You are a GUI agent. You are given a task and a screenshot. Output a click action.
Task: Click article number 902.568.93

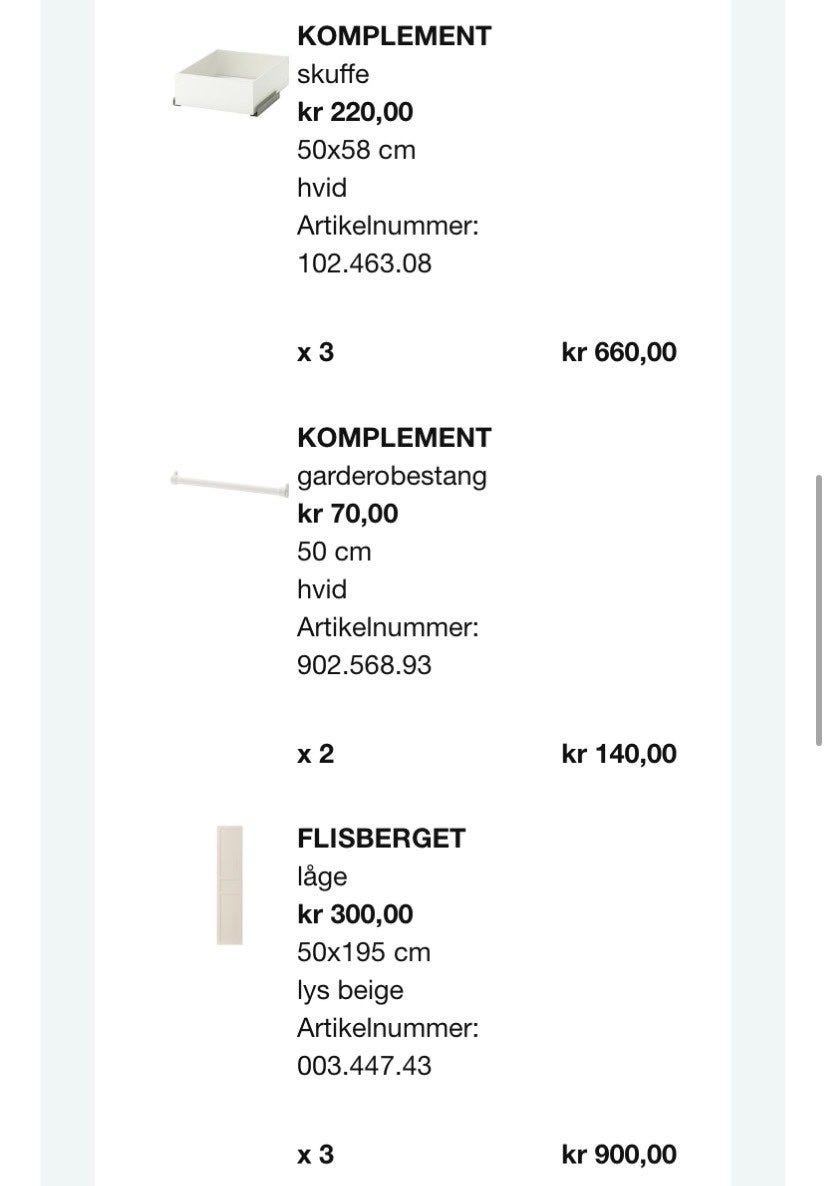tap(364, 665)
